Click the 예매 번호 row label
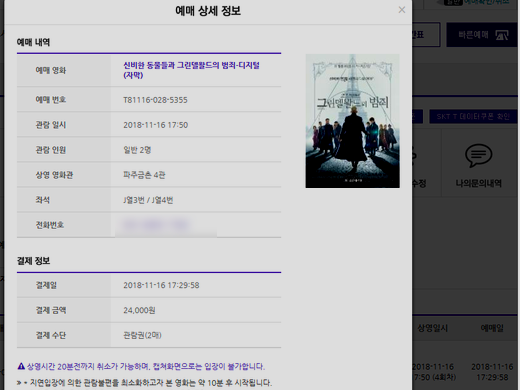 tap(51, 100)
